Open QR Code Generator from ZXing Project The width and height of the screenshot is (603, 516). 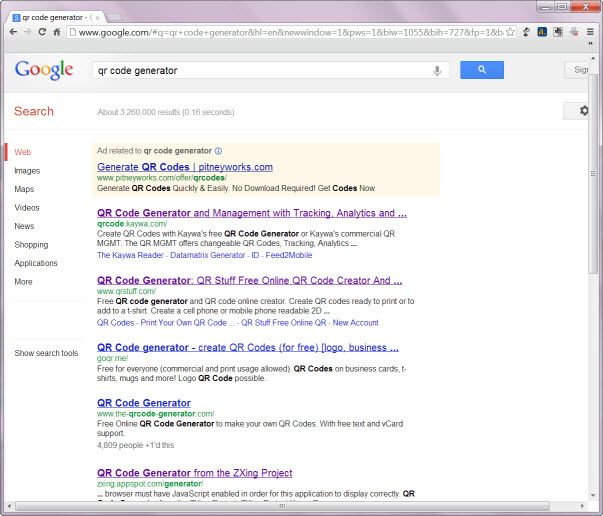(195, 473)
